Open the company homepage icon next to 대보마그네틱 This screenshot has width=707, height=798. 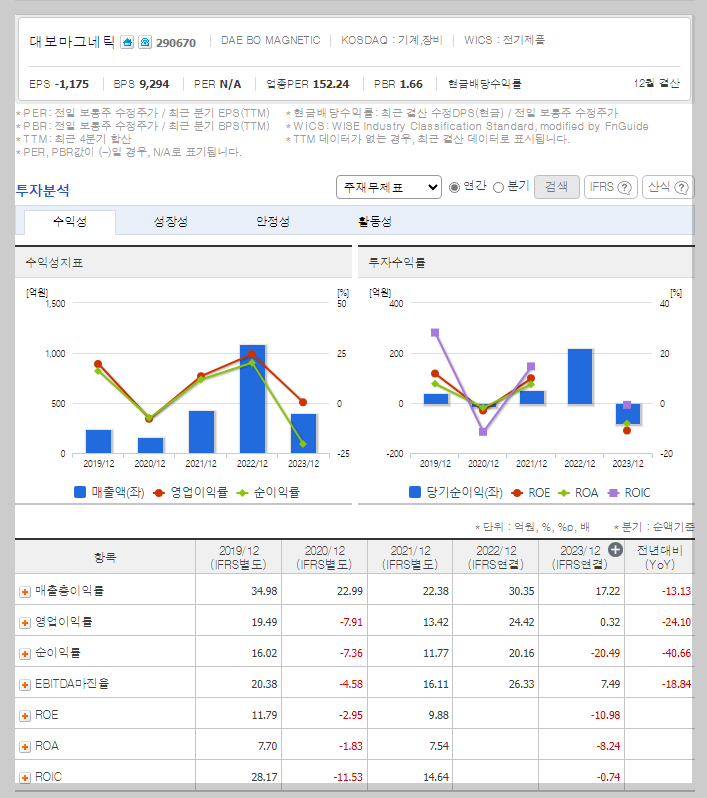[x=127, y=42]
